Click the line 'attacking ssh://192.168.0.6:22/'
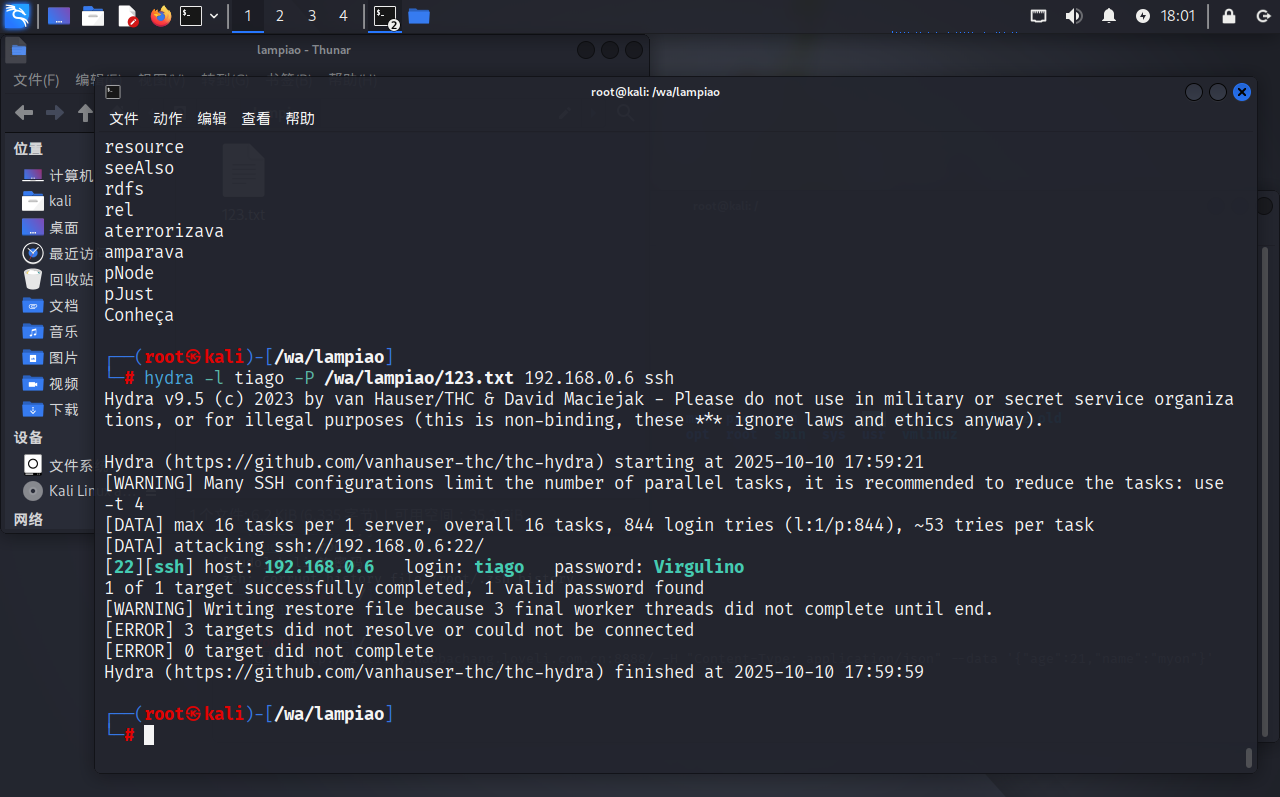This screenshot has height=797, width=1280. (294, 546)
